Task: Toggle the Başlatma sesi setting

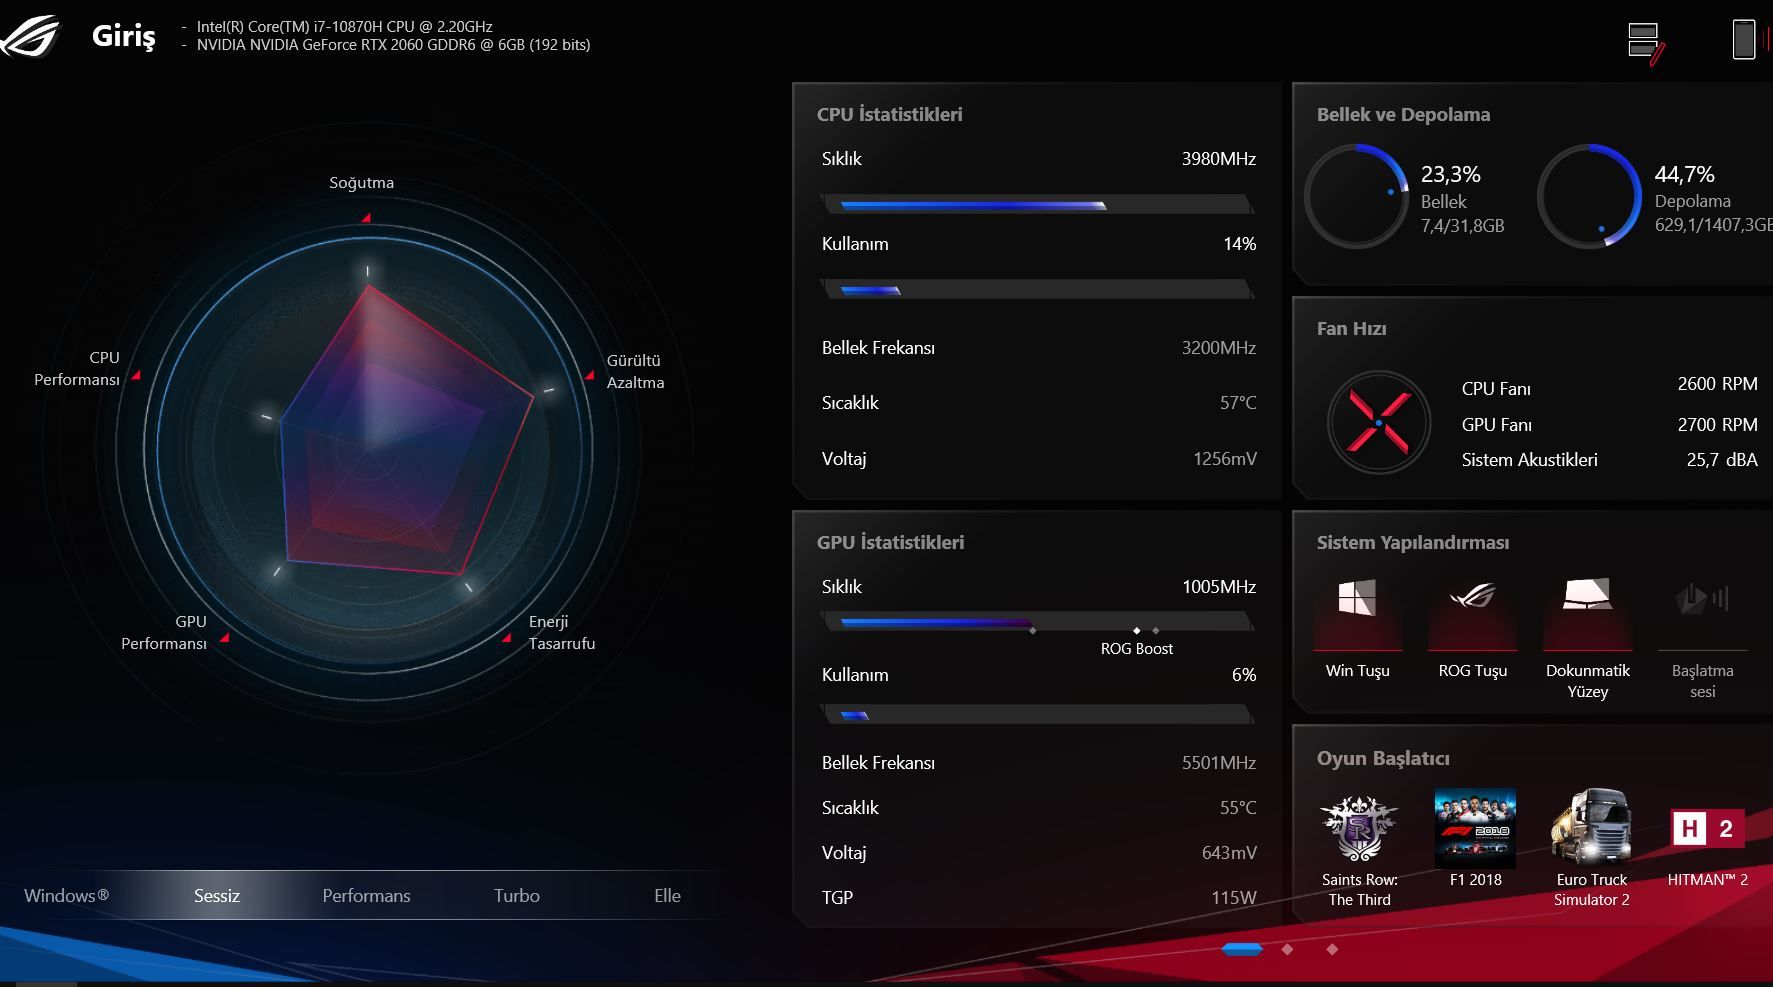Action: (1703, 637)
